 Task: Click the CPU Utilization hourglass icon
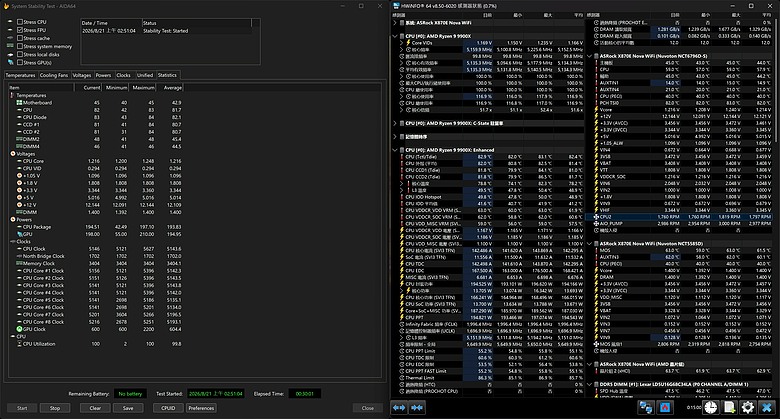click(x=19, y=344)
